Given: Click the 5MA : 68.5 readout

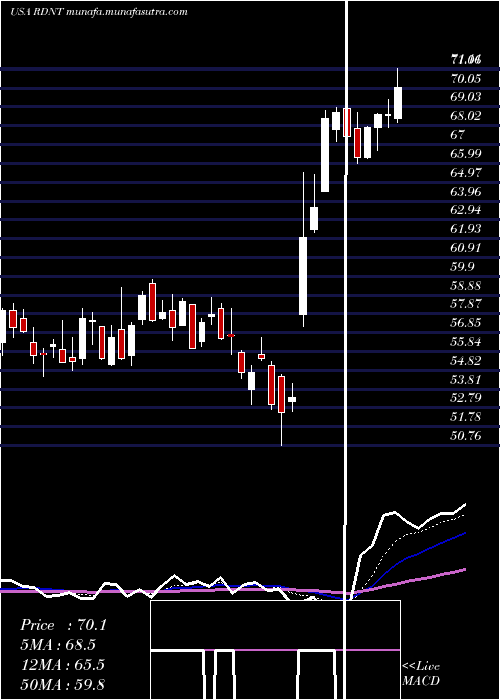Looking at the screenshot, I should click(58, 645).
